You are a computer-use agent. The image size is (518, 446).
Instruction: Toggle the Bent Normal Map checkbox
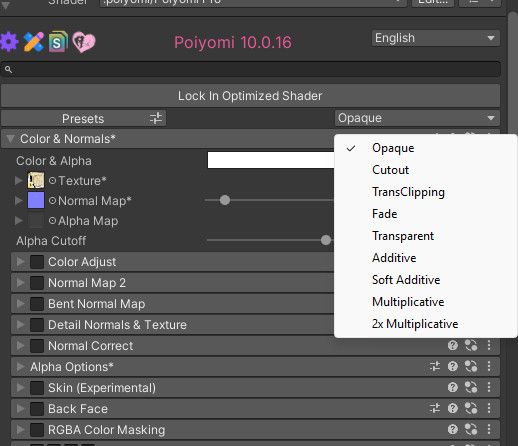(37, 304)
